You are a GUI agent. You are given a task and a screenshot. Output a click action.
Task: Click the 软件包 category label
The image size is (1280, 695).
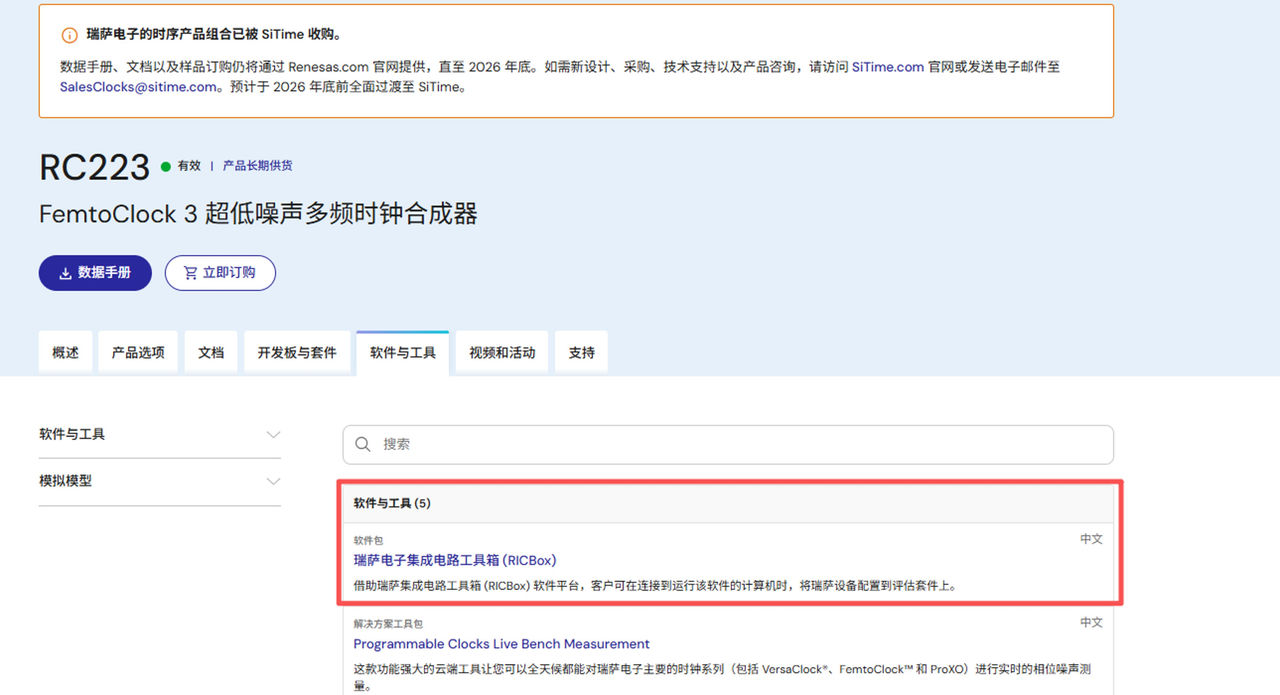tap(368, 540)
